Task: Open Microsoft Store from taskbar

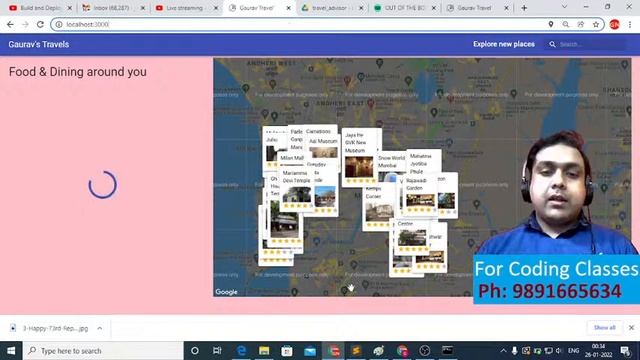Action: pos(287,351)
